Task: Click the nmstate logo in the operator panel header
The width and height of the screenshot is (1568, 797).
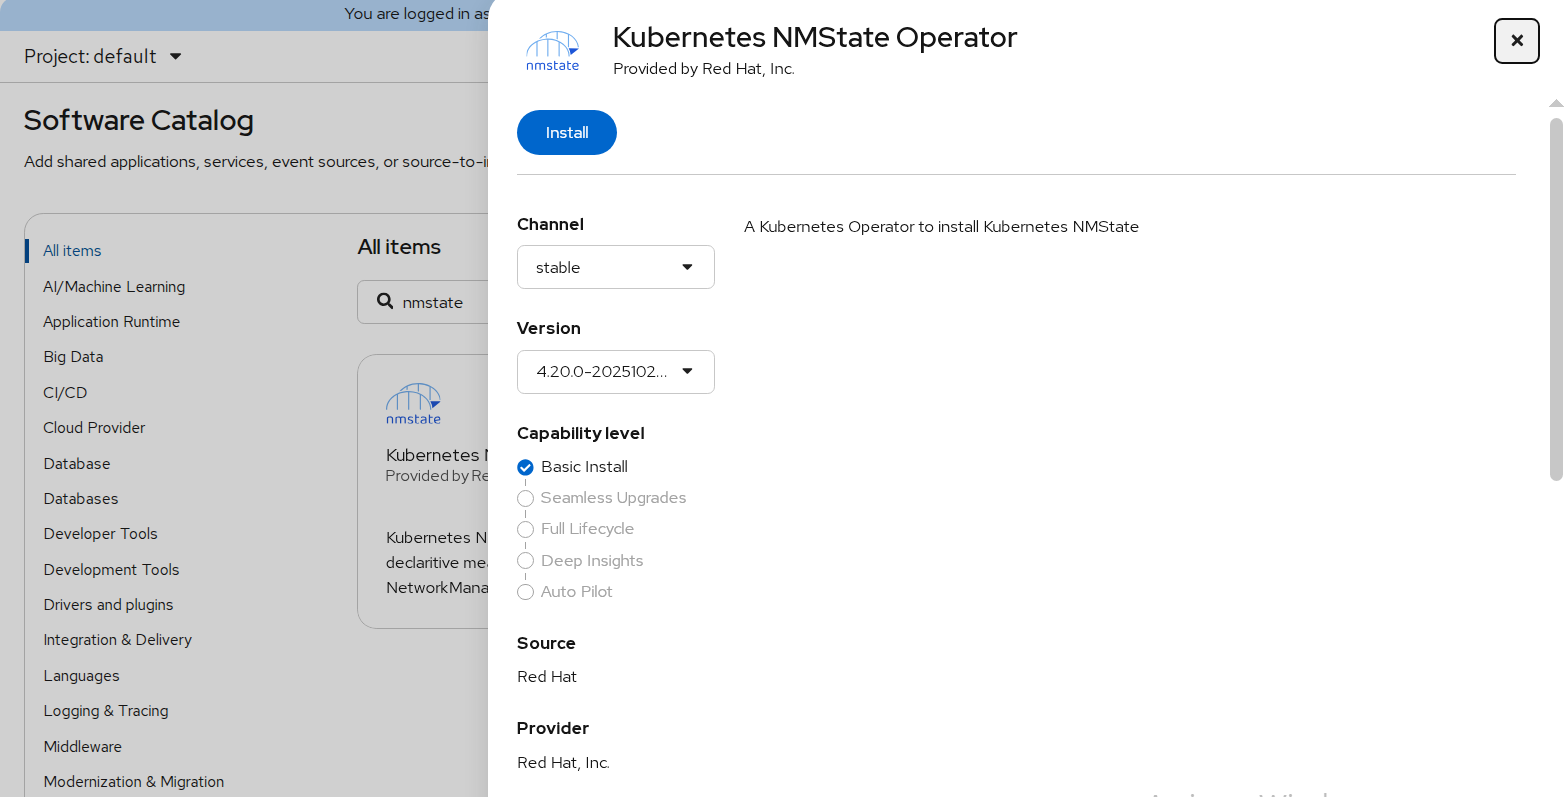Action: tap(552, 51)
